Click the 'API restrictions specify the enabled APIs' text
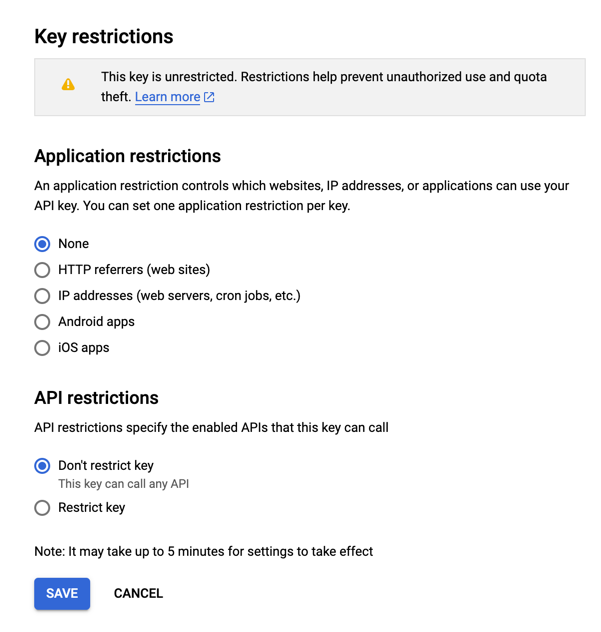 pyautogui.click(x=211, y=427)
